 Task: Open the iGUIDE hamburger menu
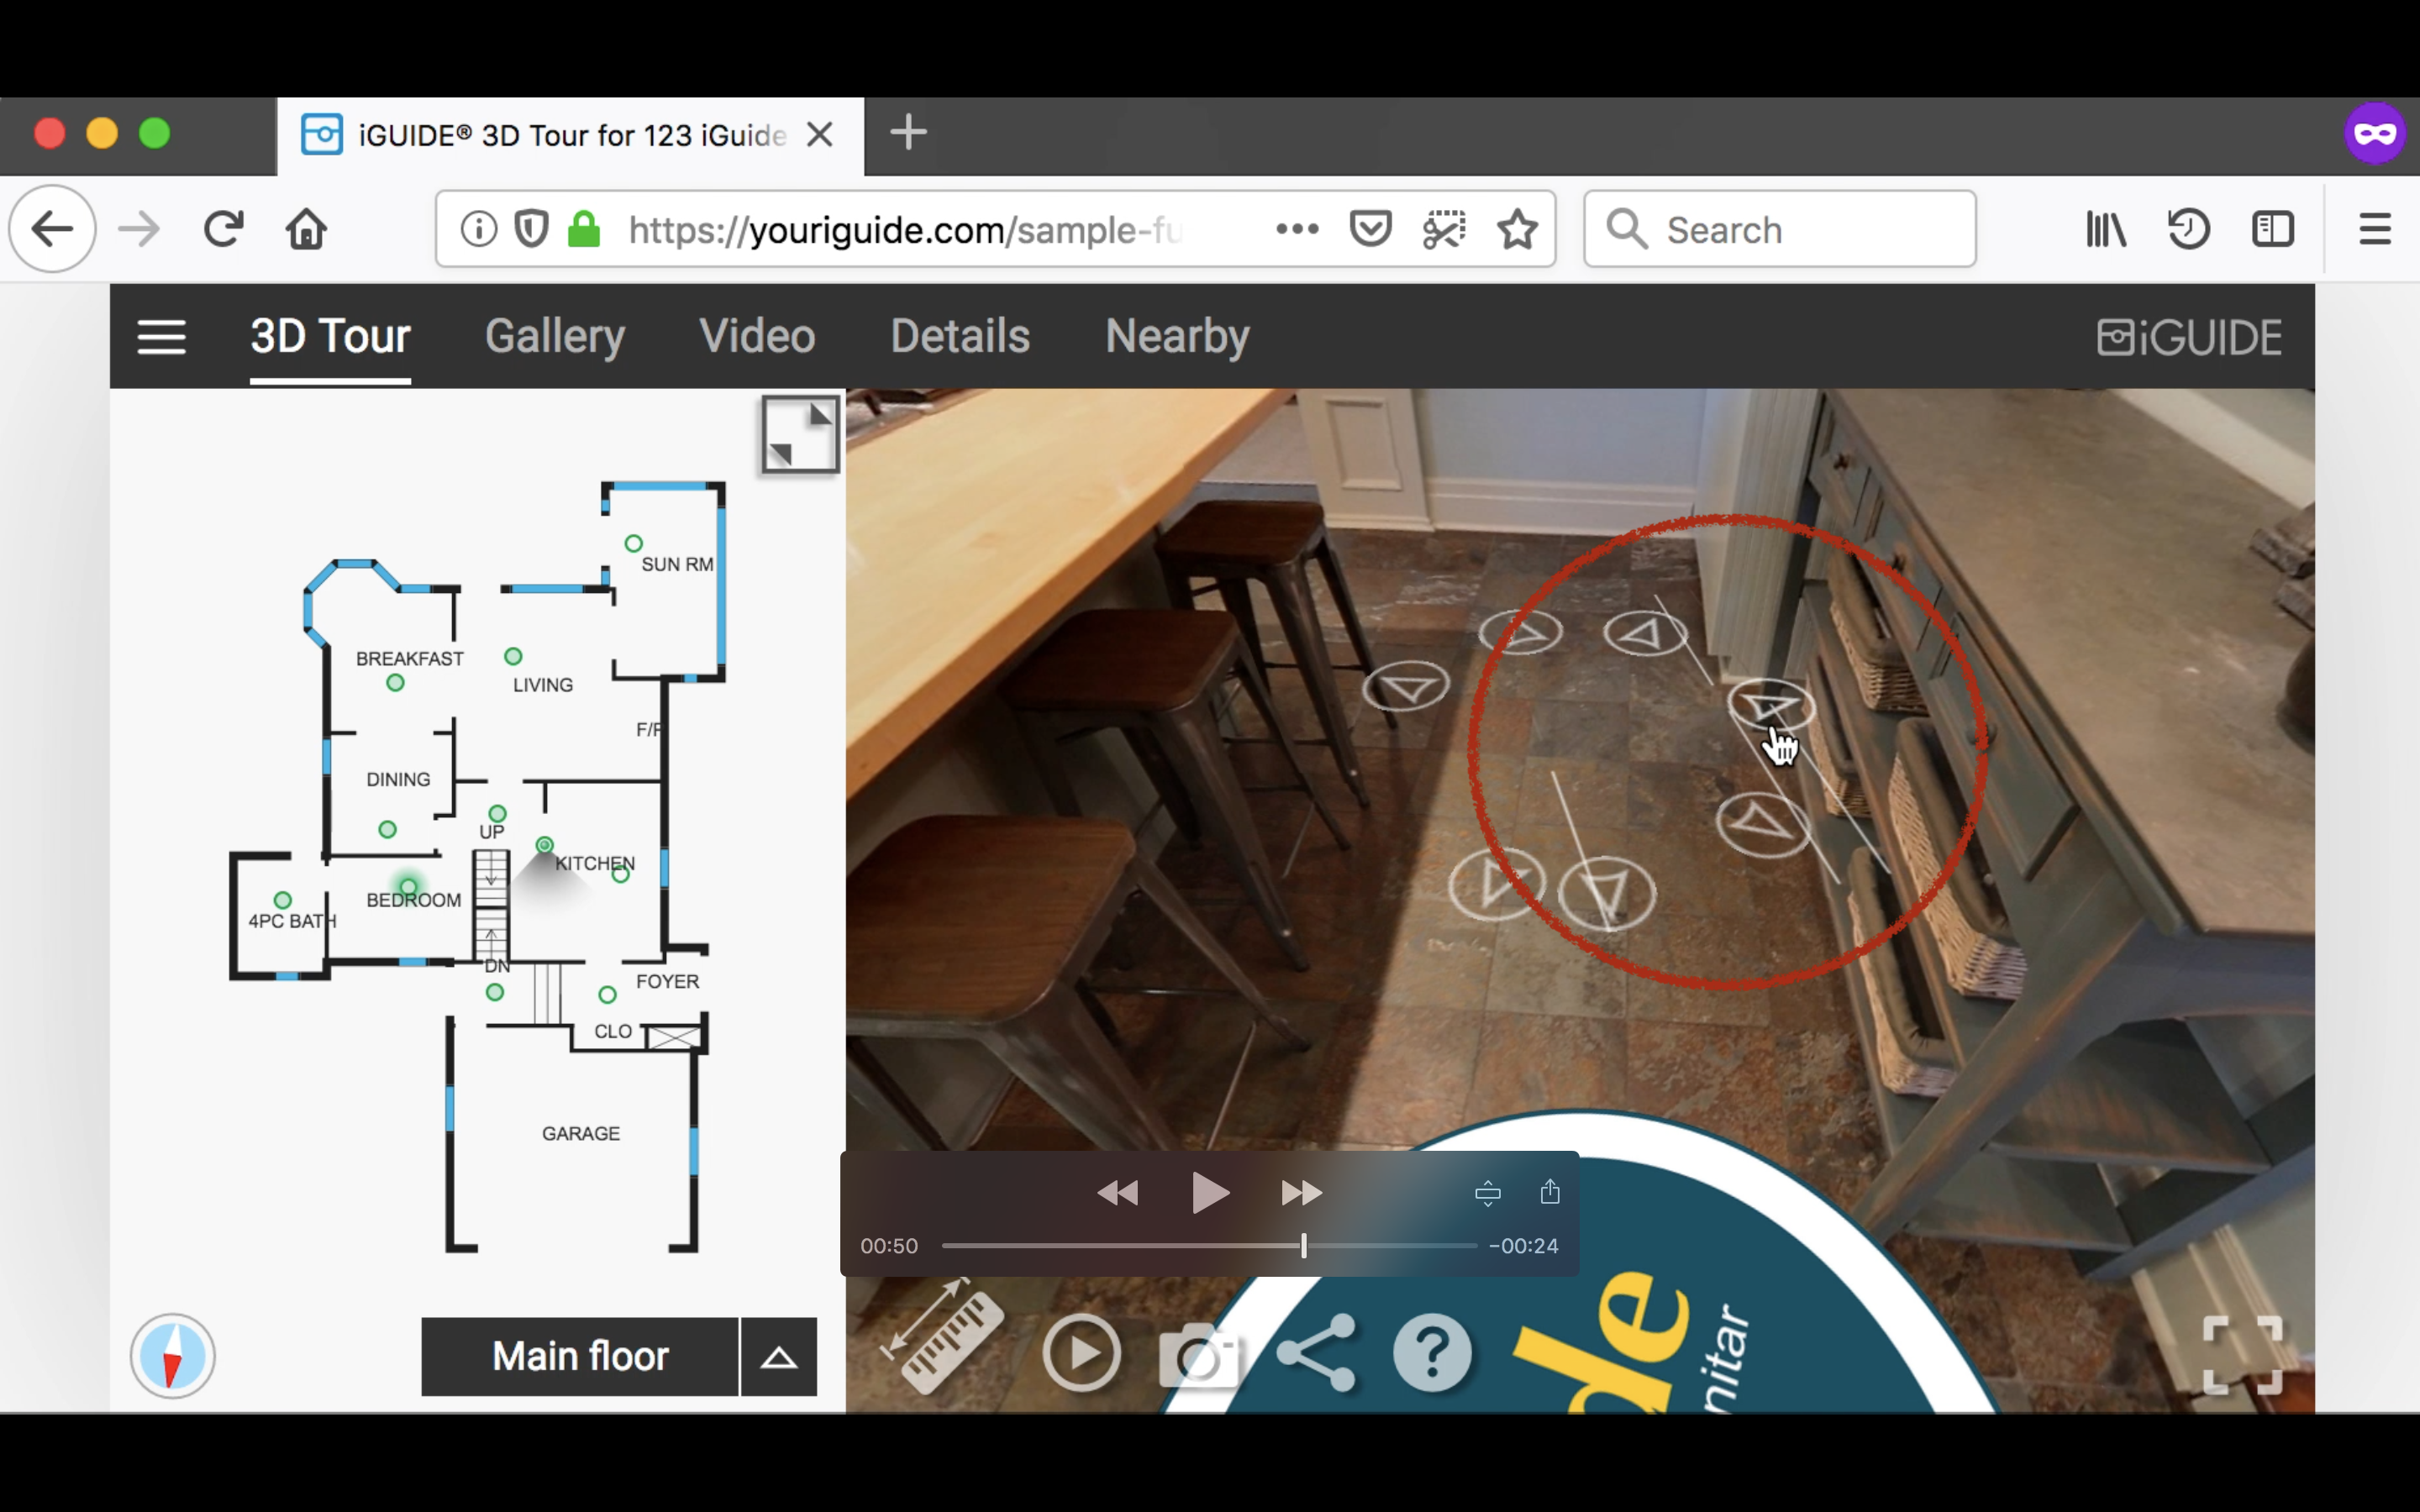161,337
